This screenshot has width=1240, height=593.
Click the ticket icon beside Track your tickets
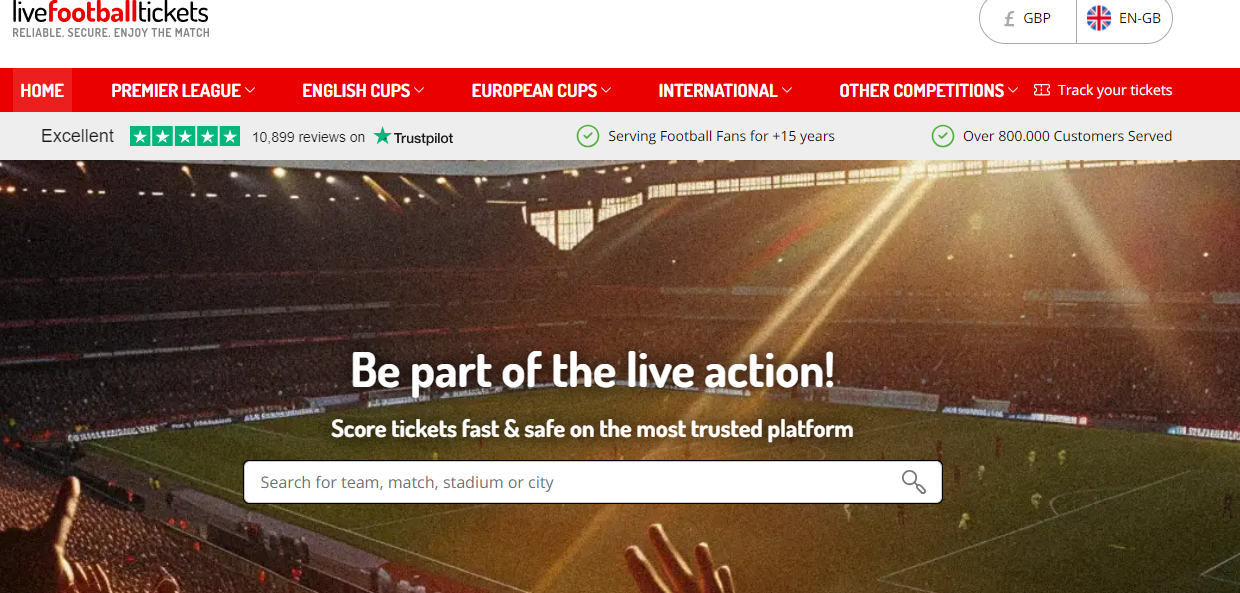(1042, 90)
